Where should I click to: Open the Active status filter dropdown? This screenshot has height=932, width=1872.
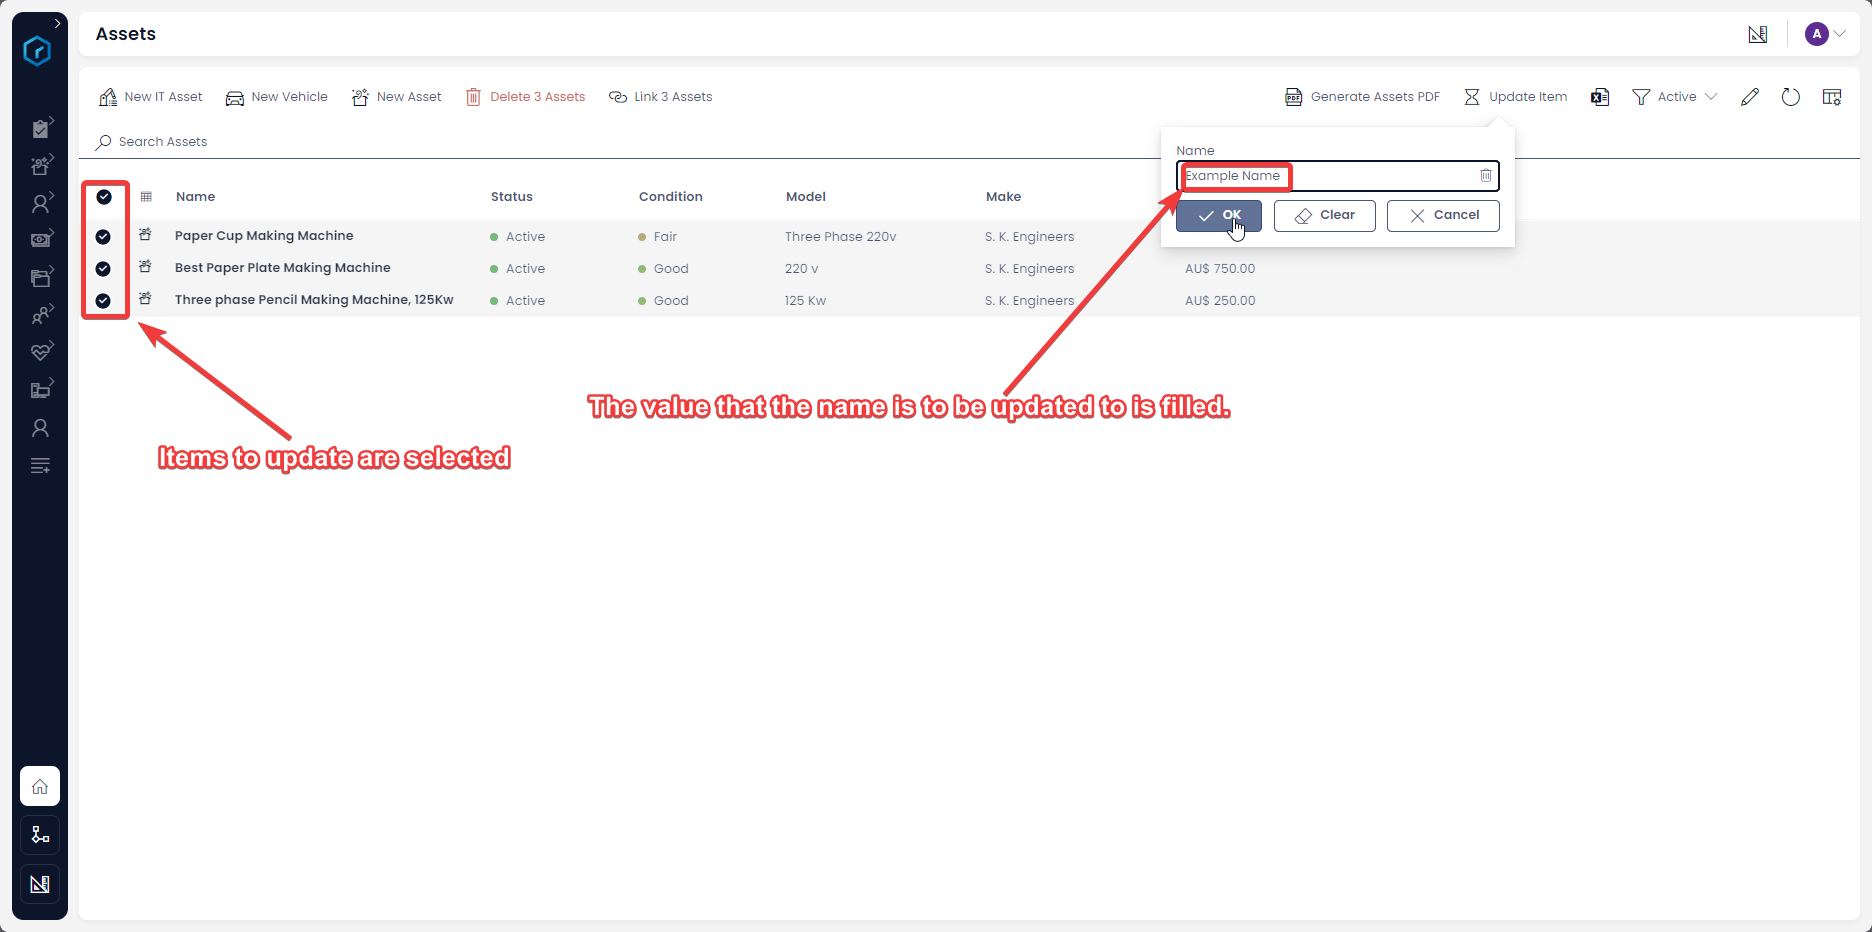[1675, 96]
